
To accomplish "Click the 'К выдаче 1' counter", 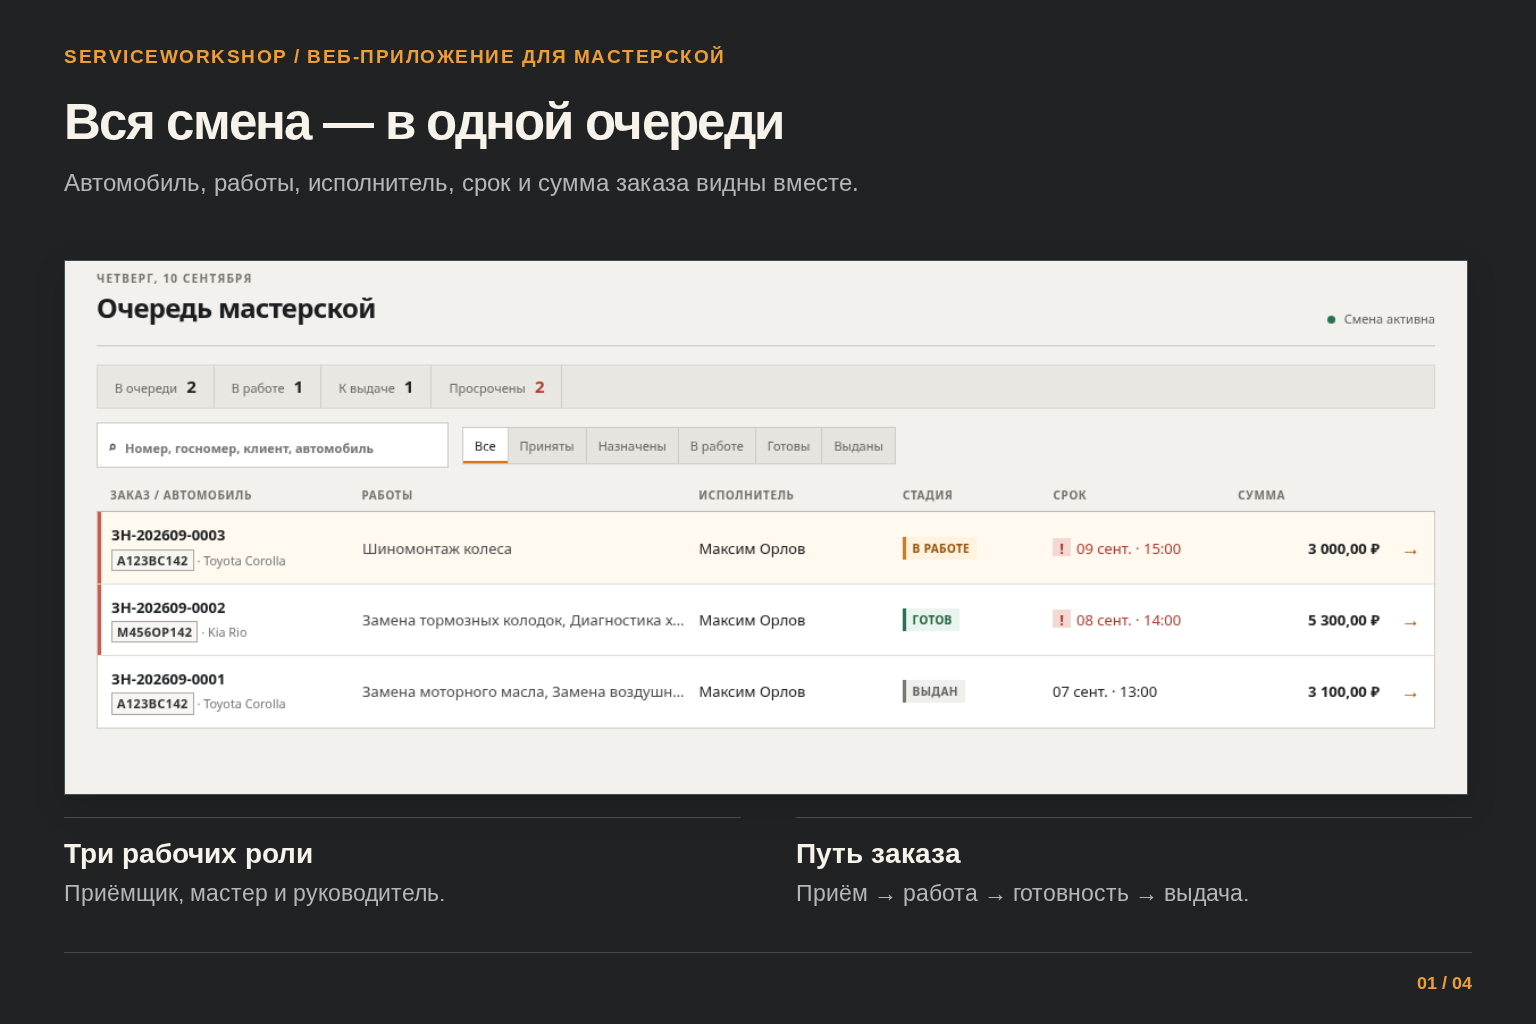I will coord(375,387).
